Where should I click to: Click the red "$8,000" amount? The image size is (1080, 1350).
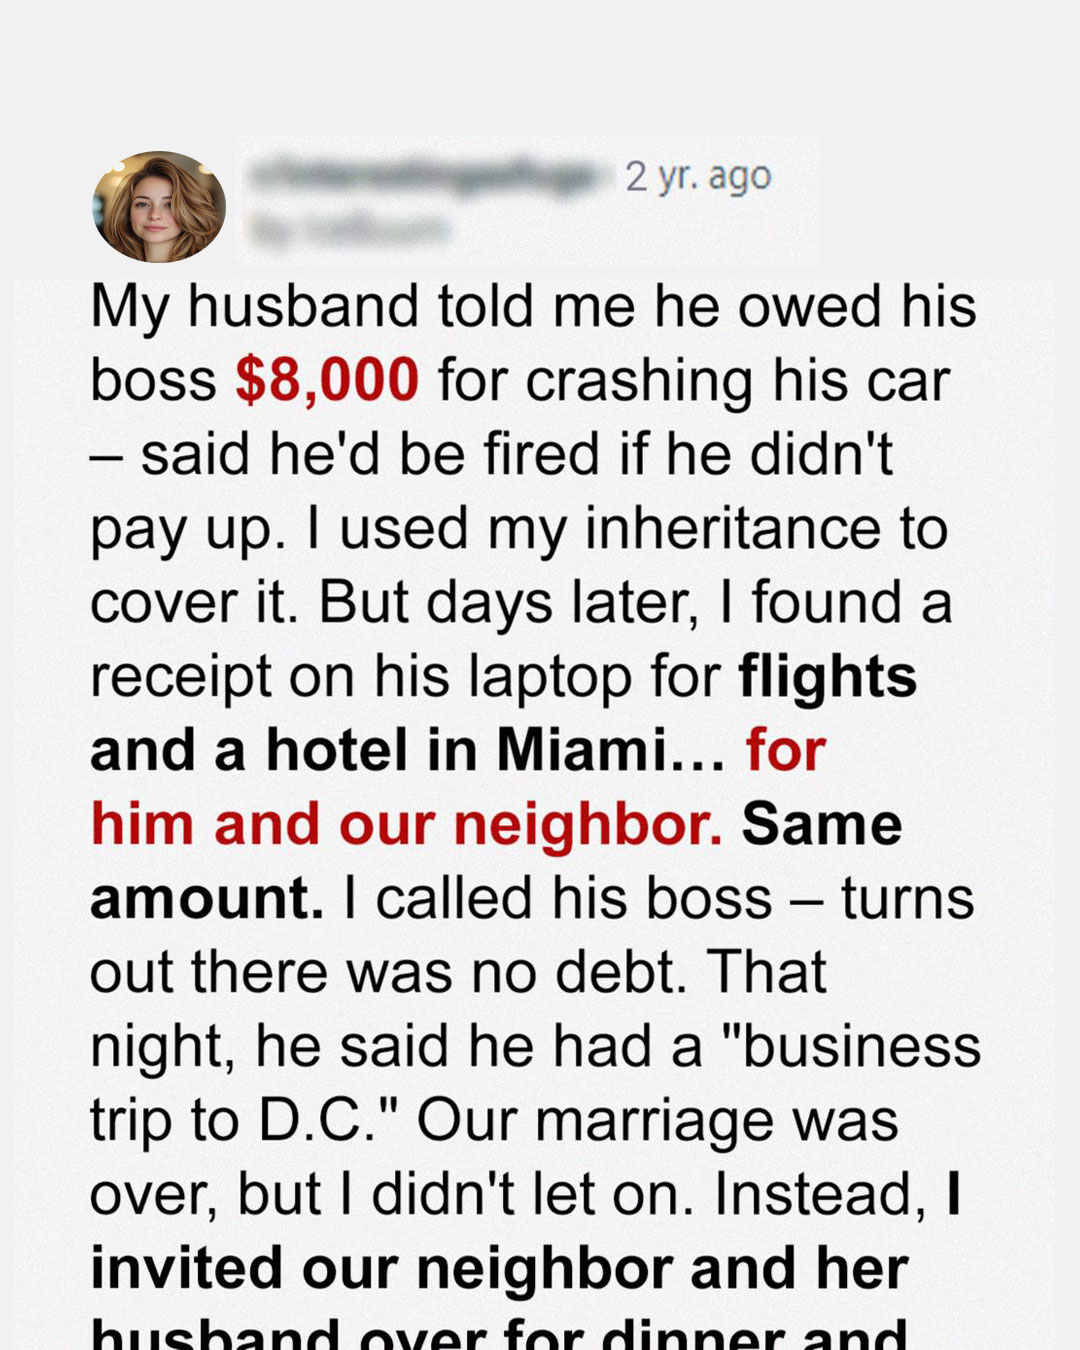point(327,381)
